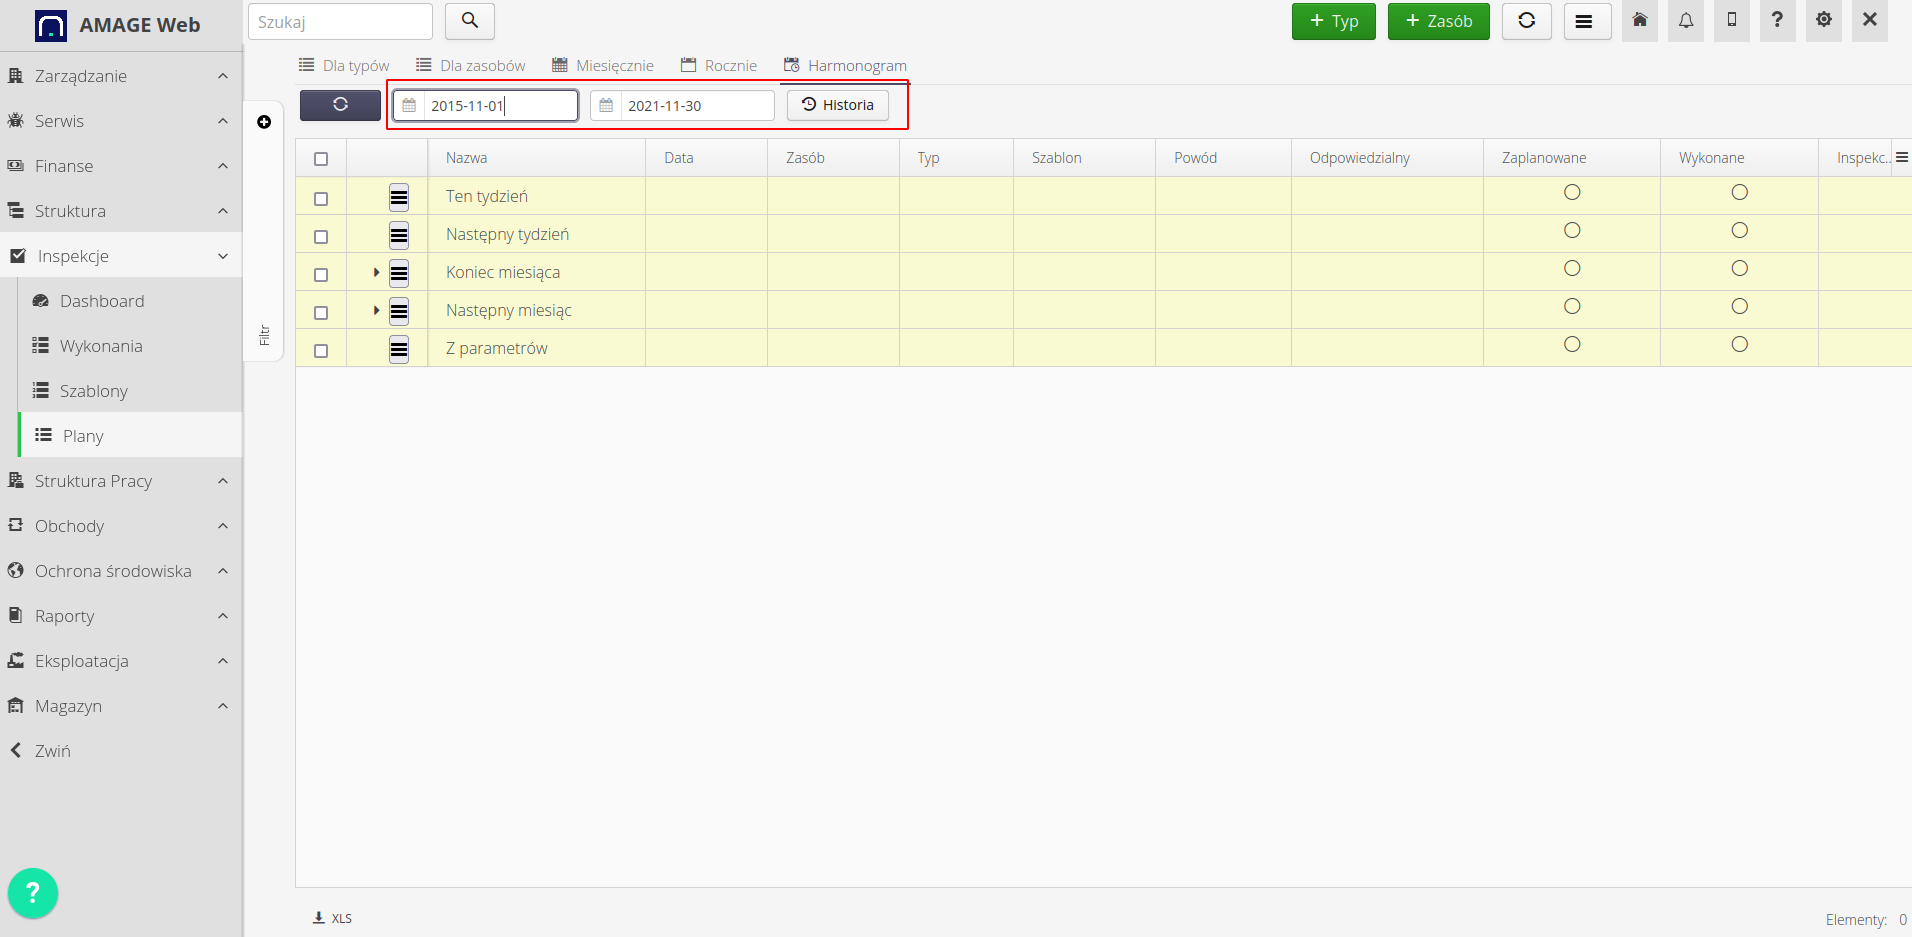Click the mobile device icon

tap(1732, 21)
